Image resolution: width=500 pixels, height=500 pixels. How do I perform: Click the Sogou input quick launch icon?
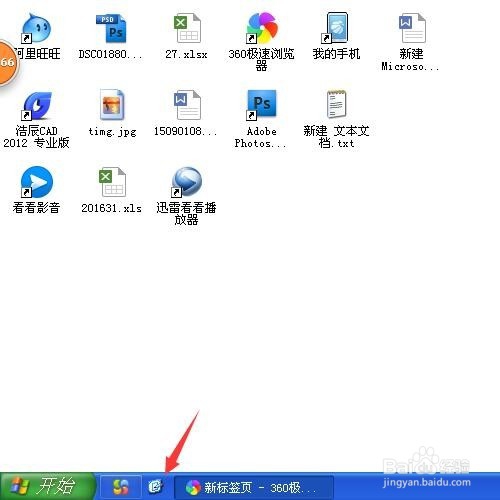coord(121,487)
